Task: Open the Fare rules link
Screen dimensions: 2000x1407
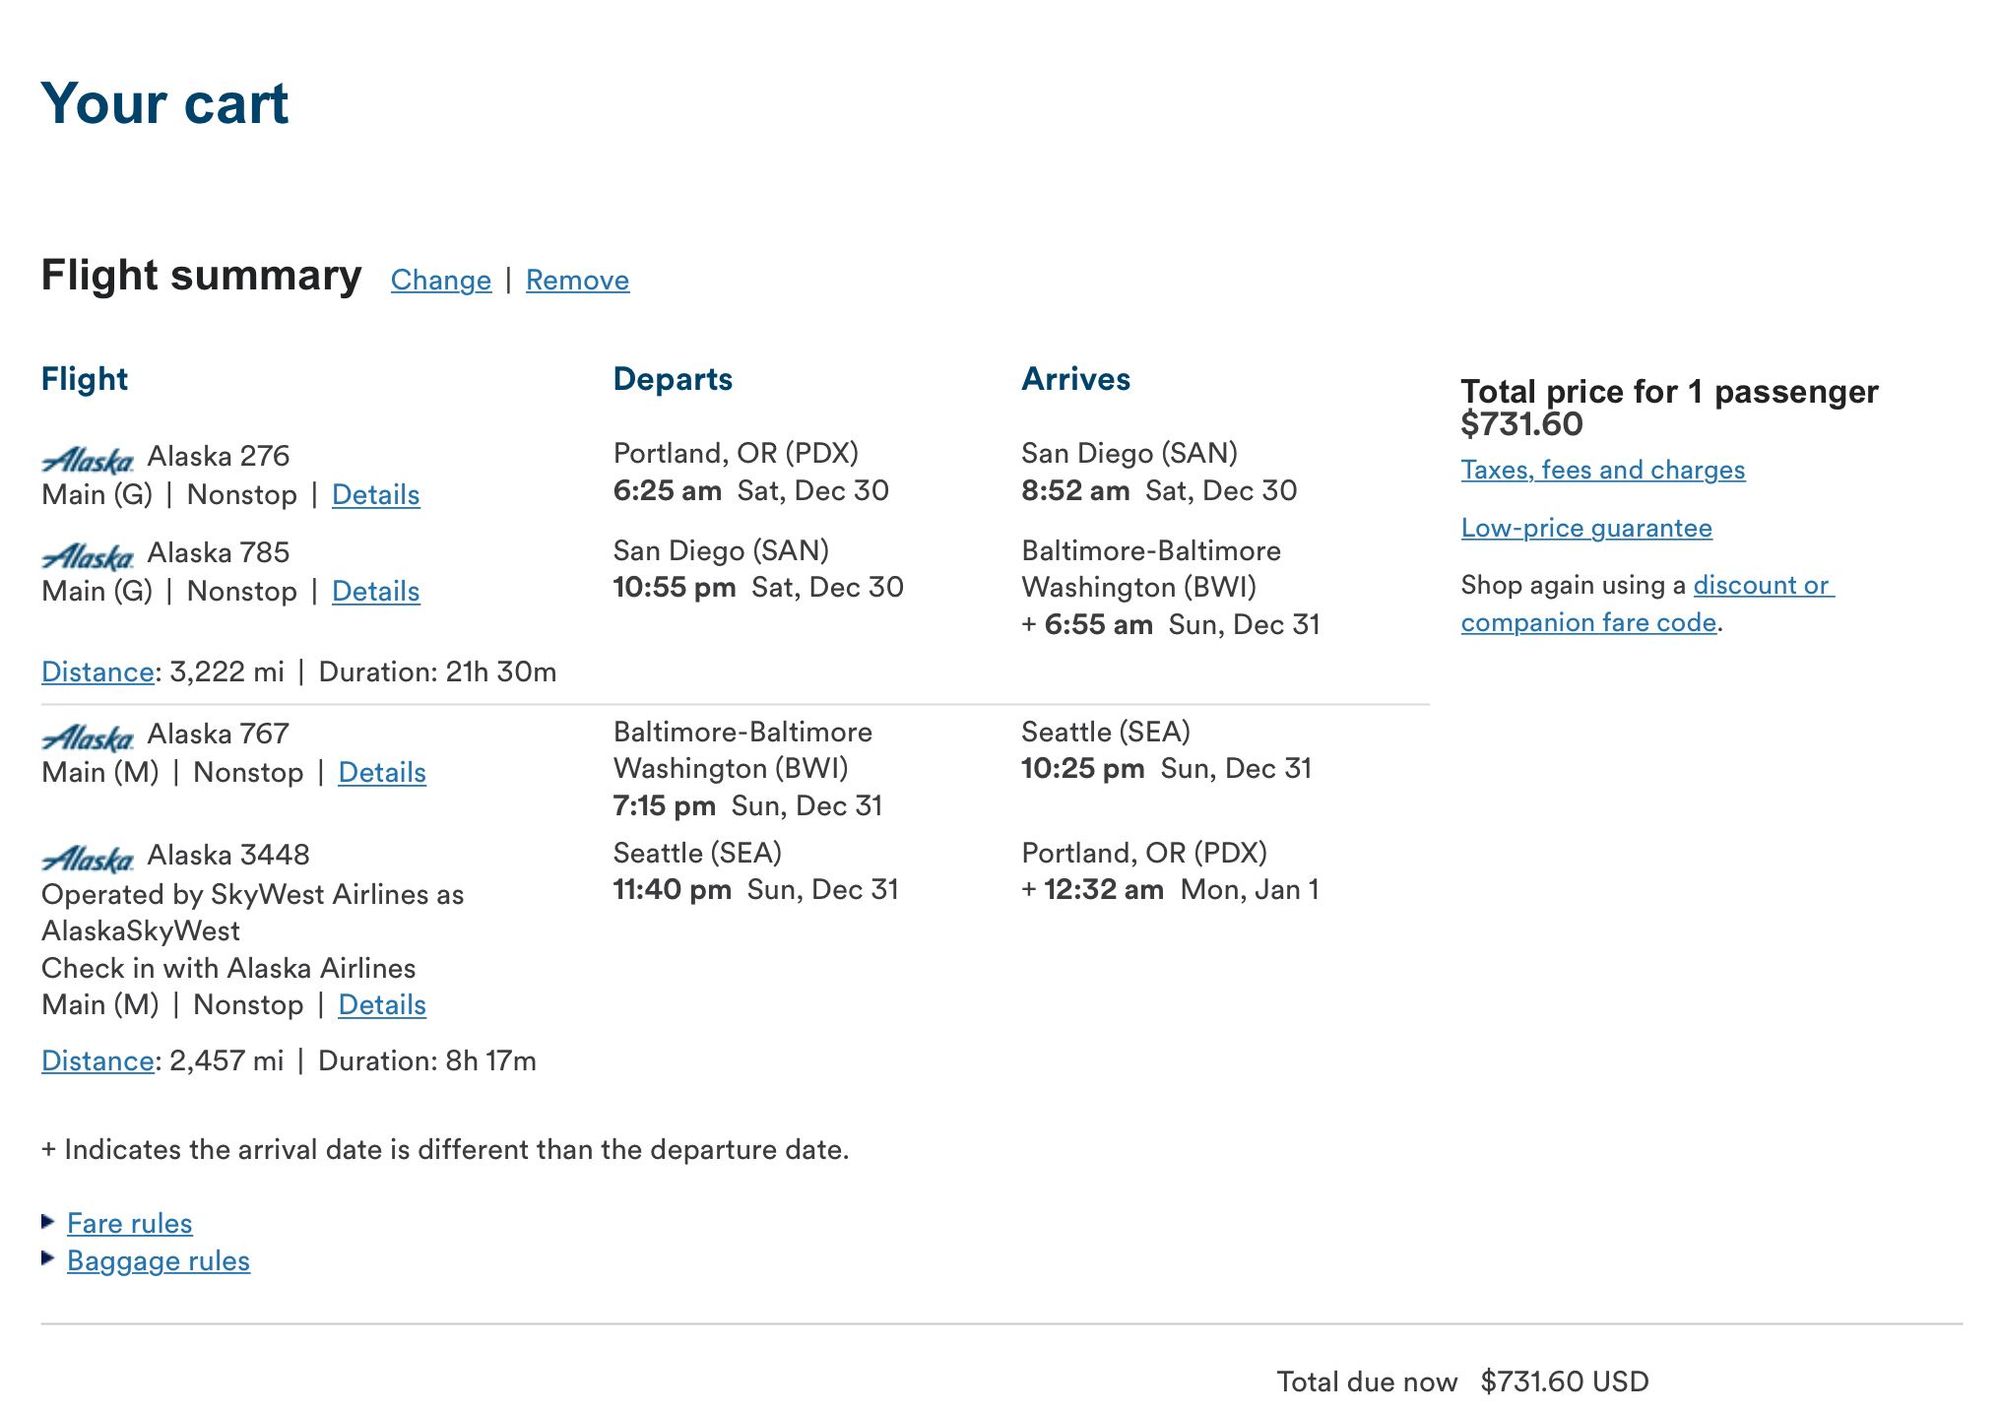Action: 130,1223
